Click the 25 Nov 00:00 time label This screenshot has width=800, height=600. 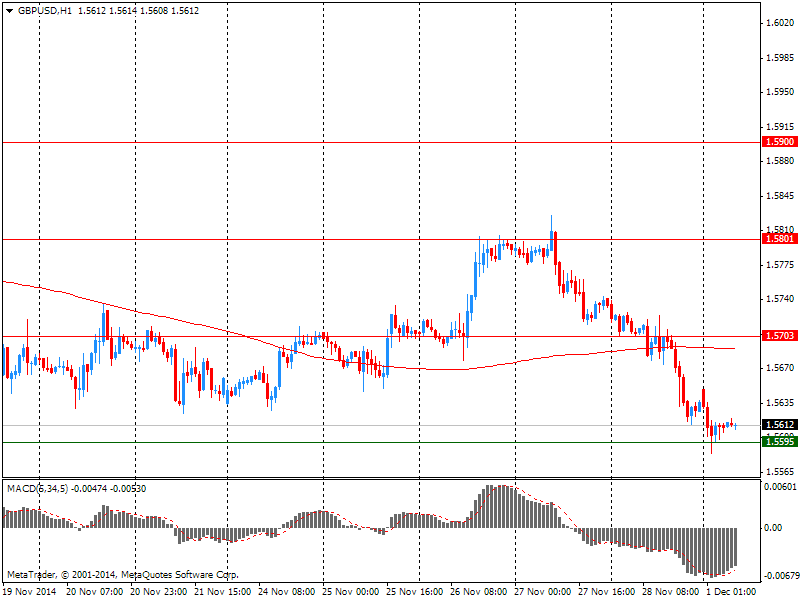(x=351, y=591)
